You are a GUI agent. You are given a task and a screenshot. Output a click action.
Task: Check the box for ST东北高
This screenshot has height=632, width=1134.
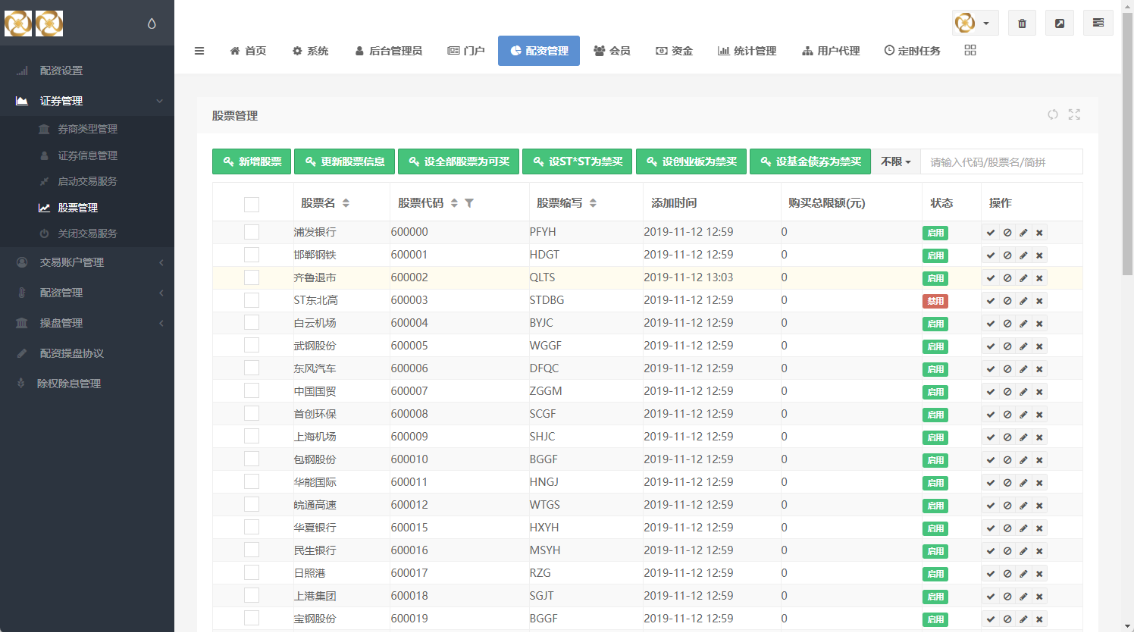coord(251,300)
